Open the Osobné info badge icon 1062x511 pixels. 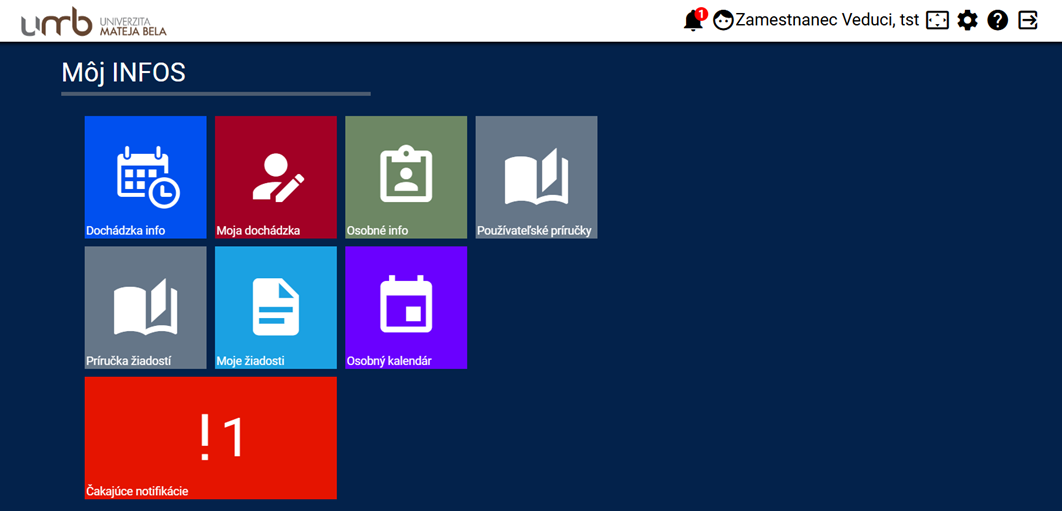click(x=406, y=175)
